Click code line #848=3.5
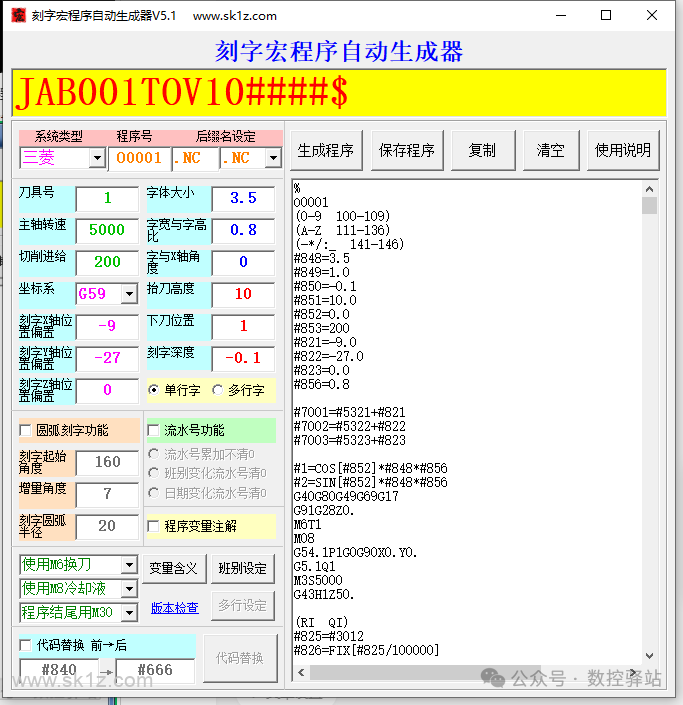 (321, 258)
